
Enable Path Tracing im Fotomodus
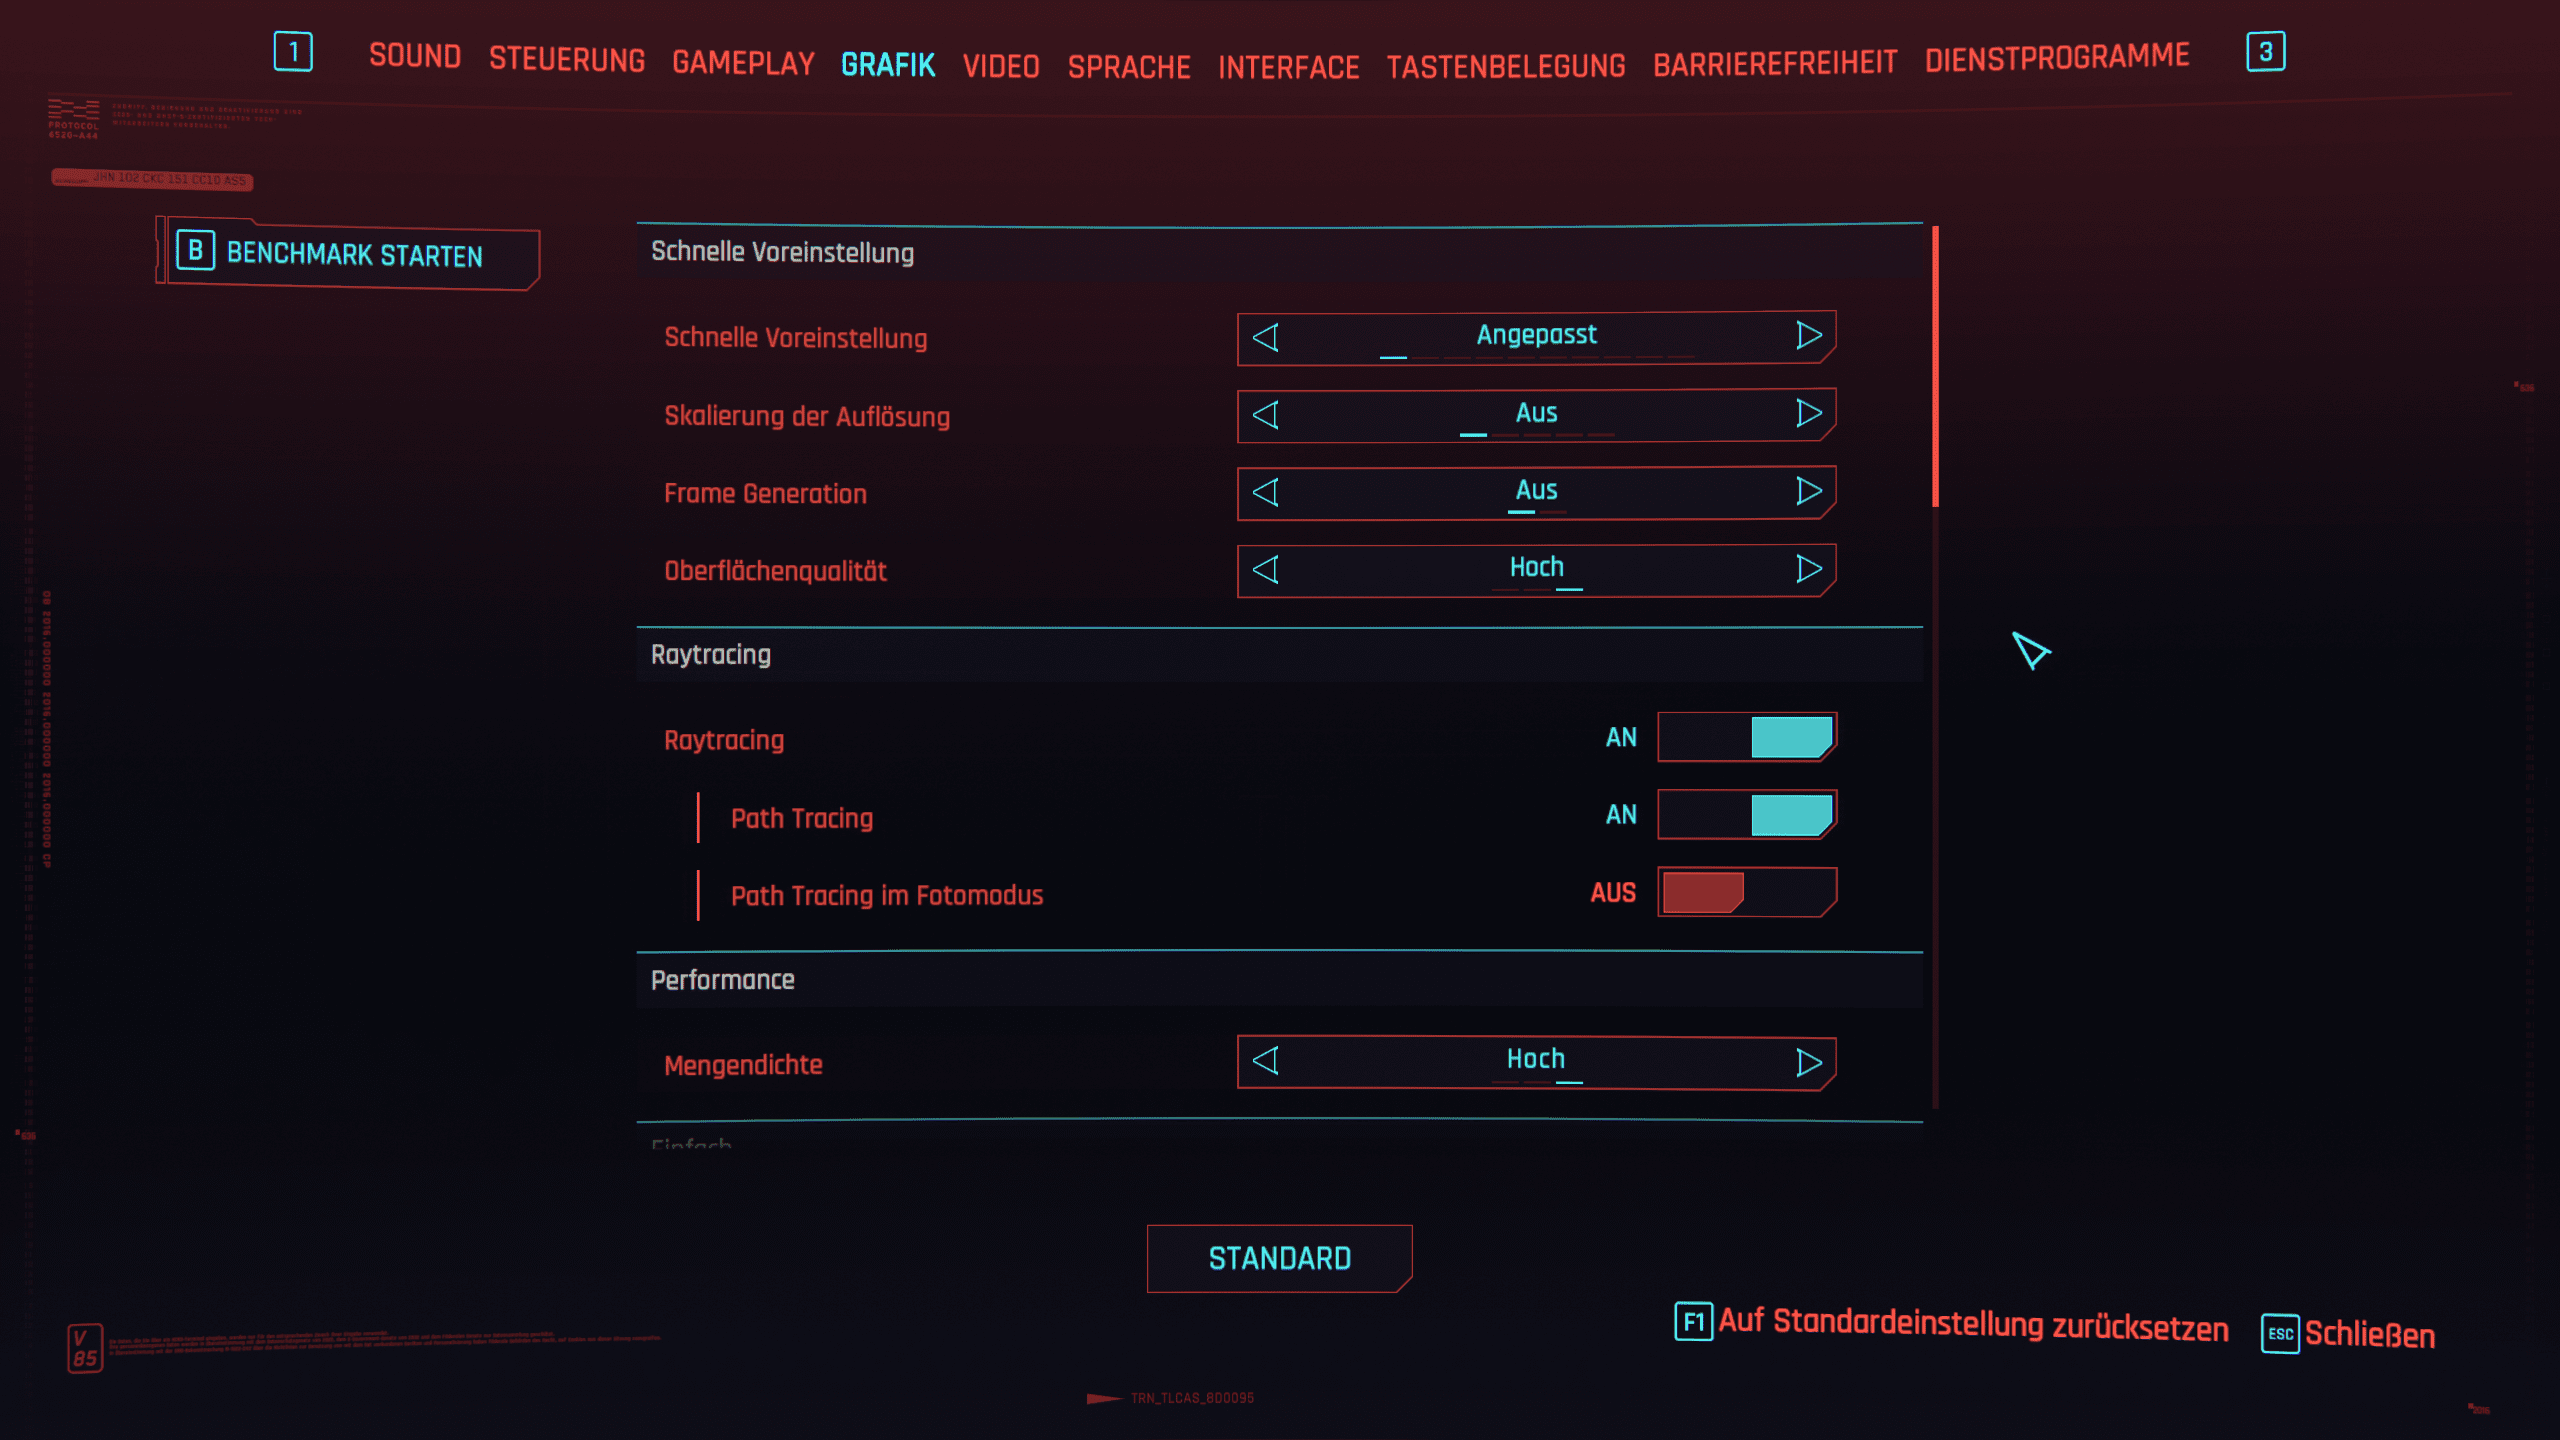[x=1746, y=892]
